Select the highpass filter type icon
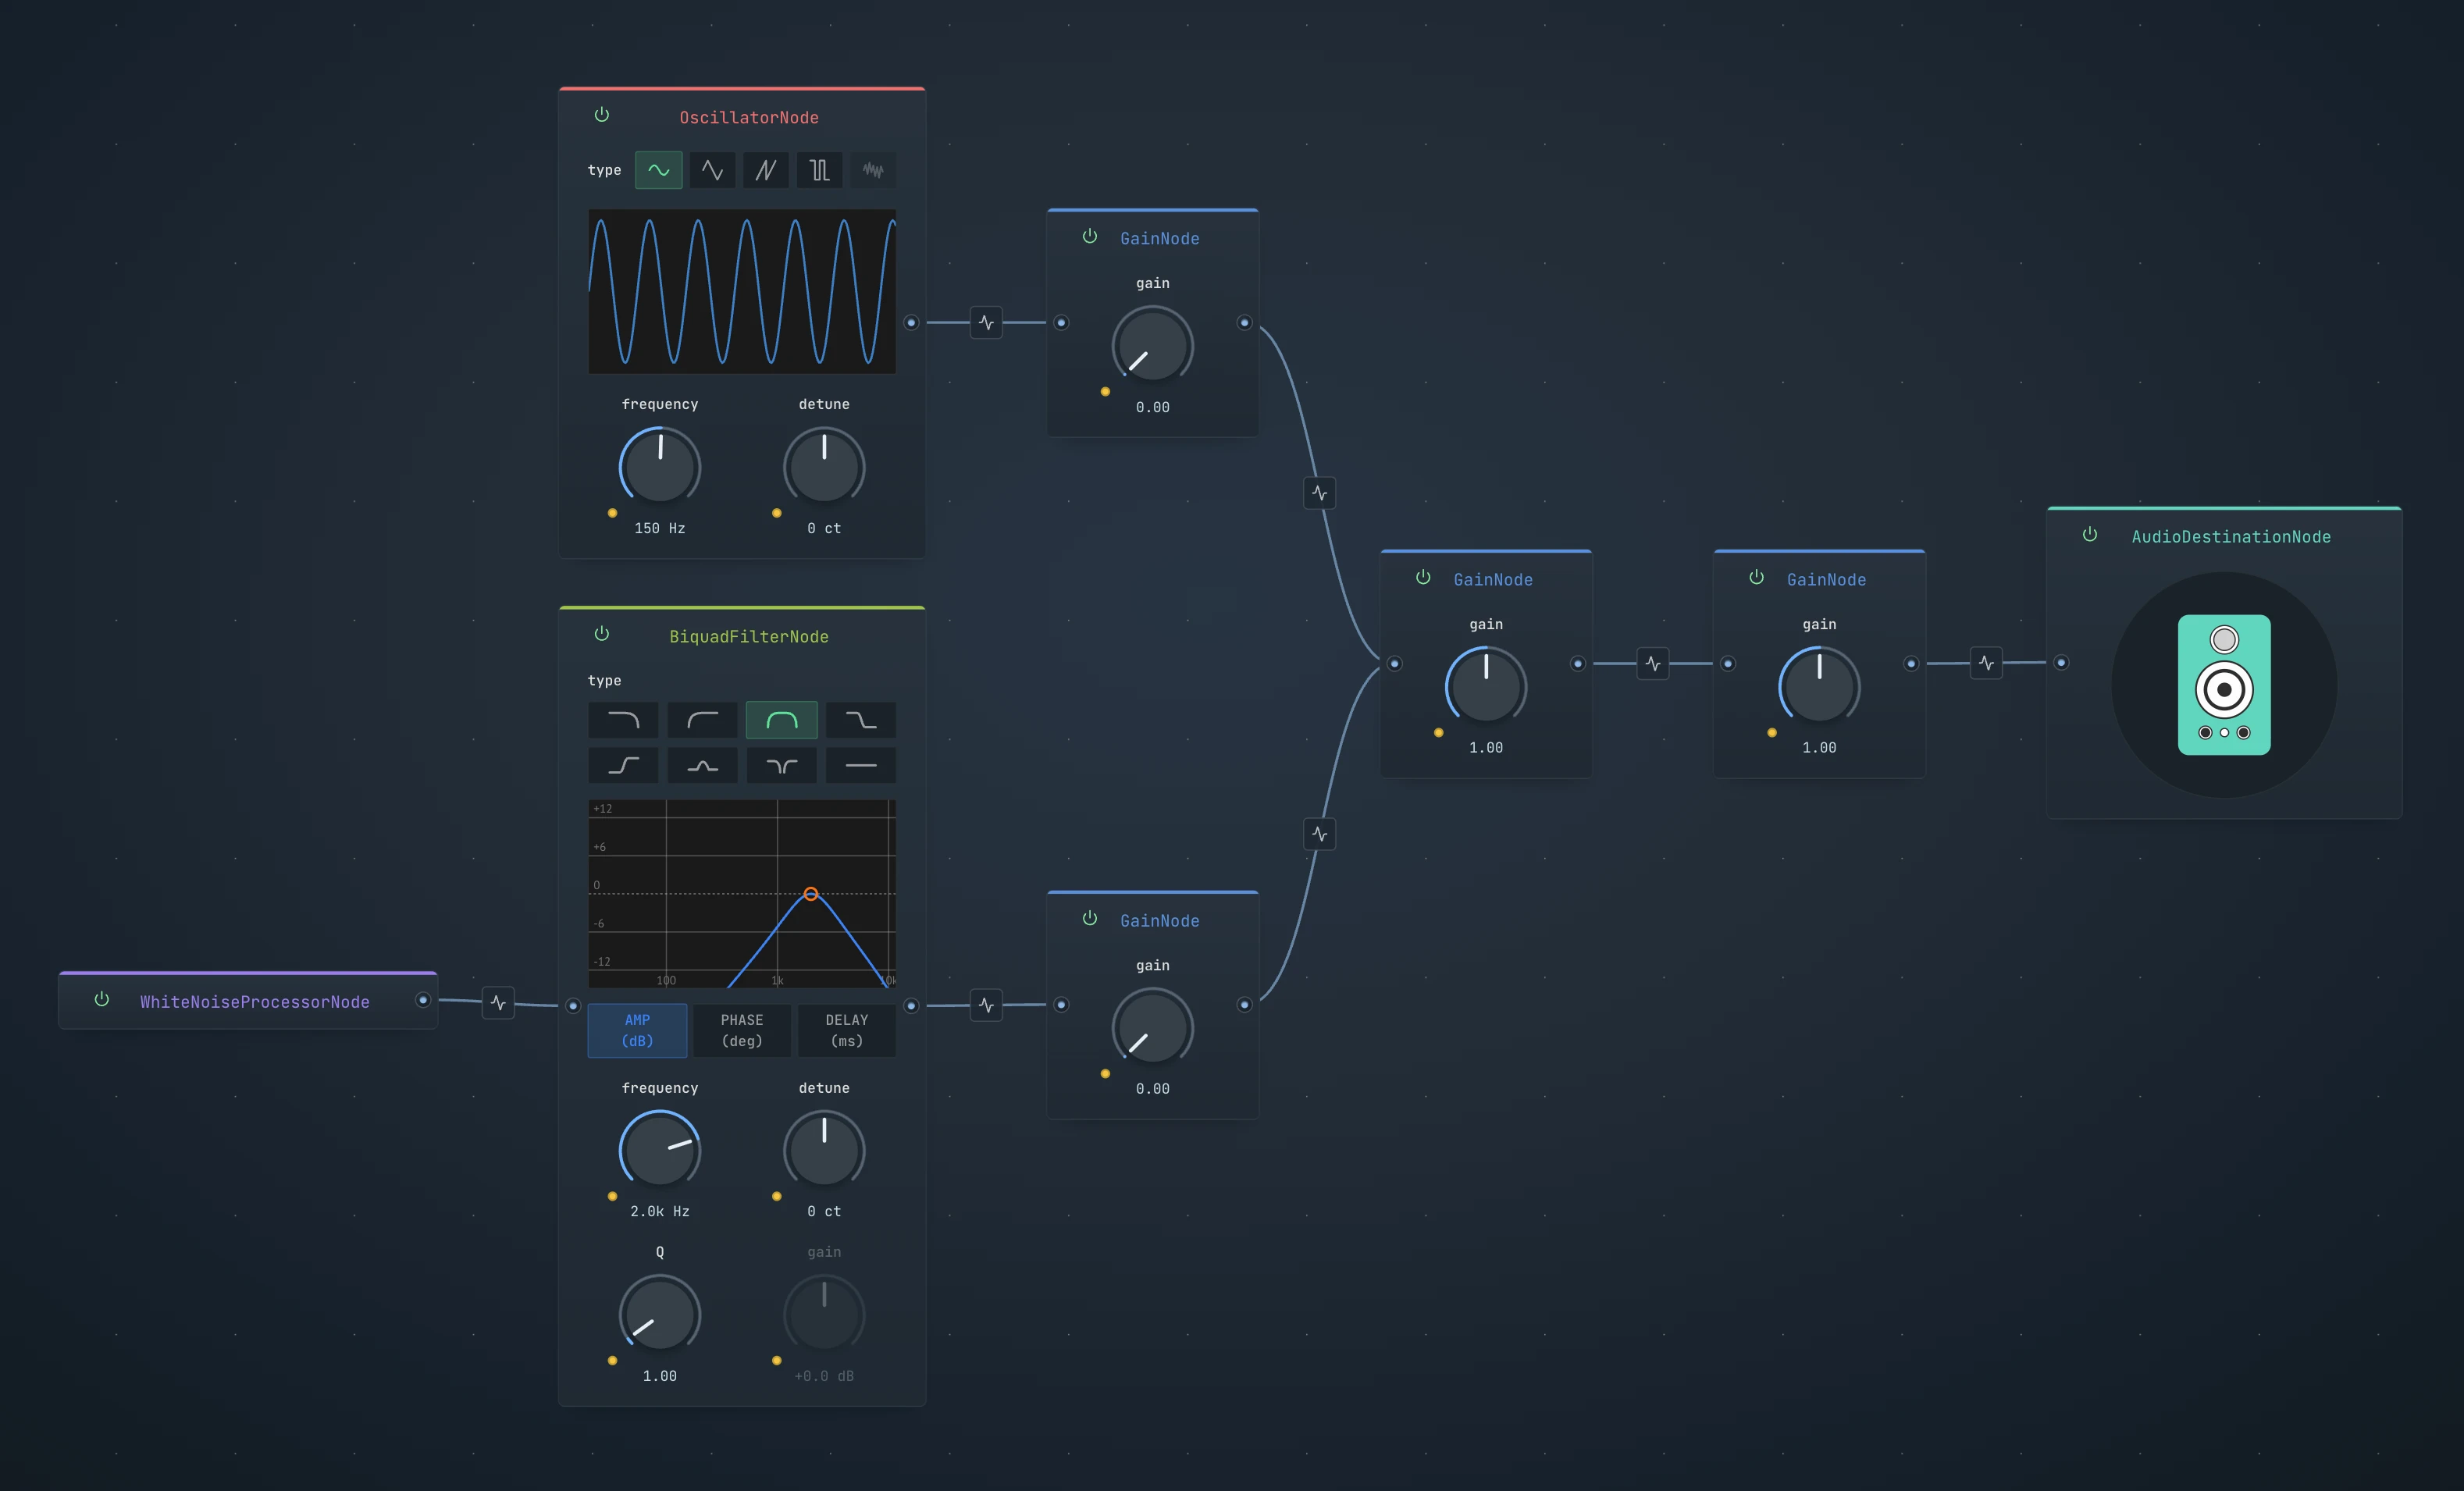Image resolution: width=2464 pixels, height=1491 pixels. tap(702, 720)
